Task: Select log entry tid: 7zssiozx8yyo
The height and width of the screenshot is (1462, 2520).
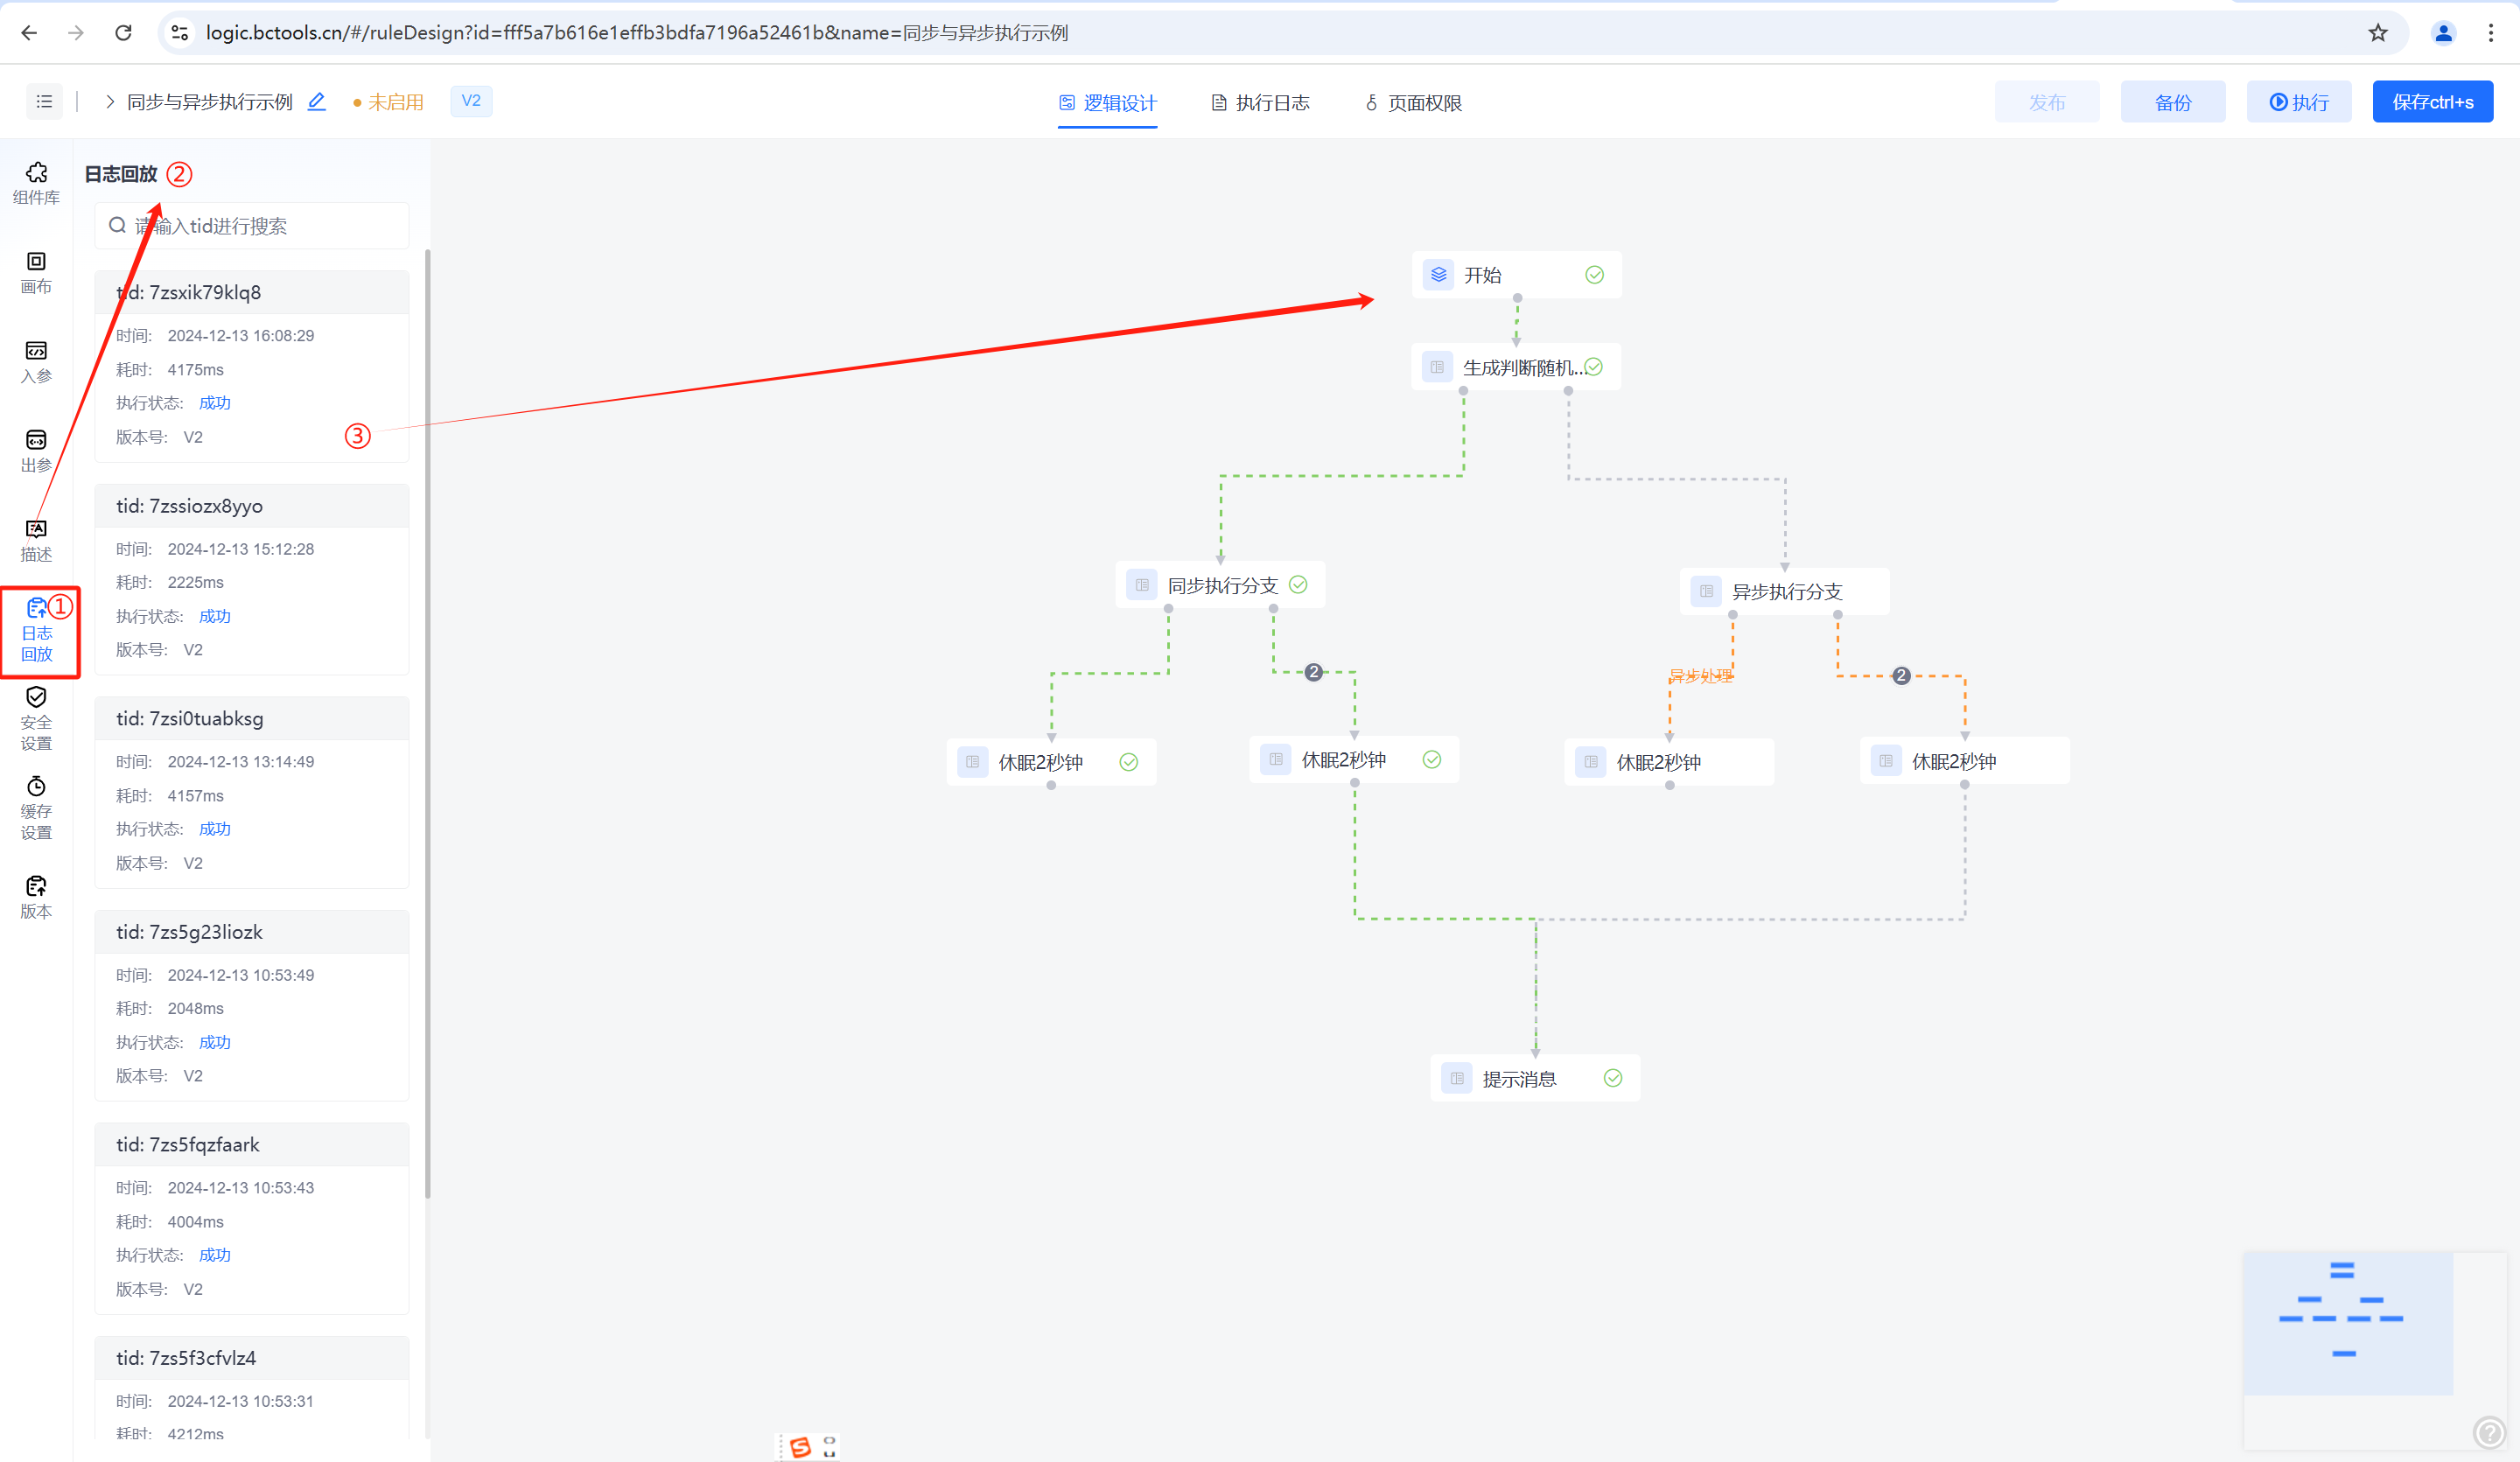Action: tap(252, 579)
